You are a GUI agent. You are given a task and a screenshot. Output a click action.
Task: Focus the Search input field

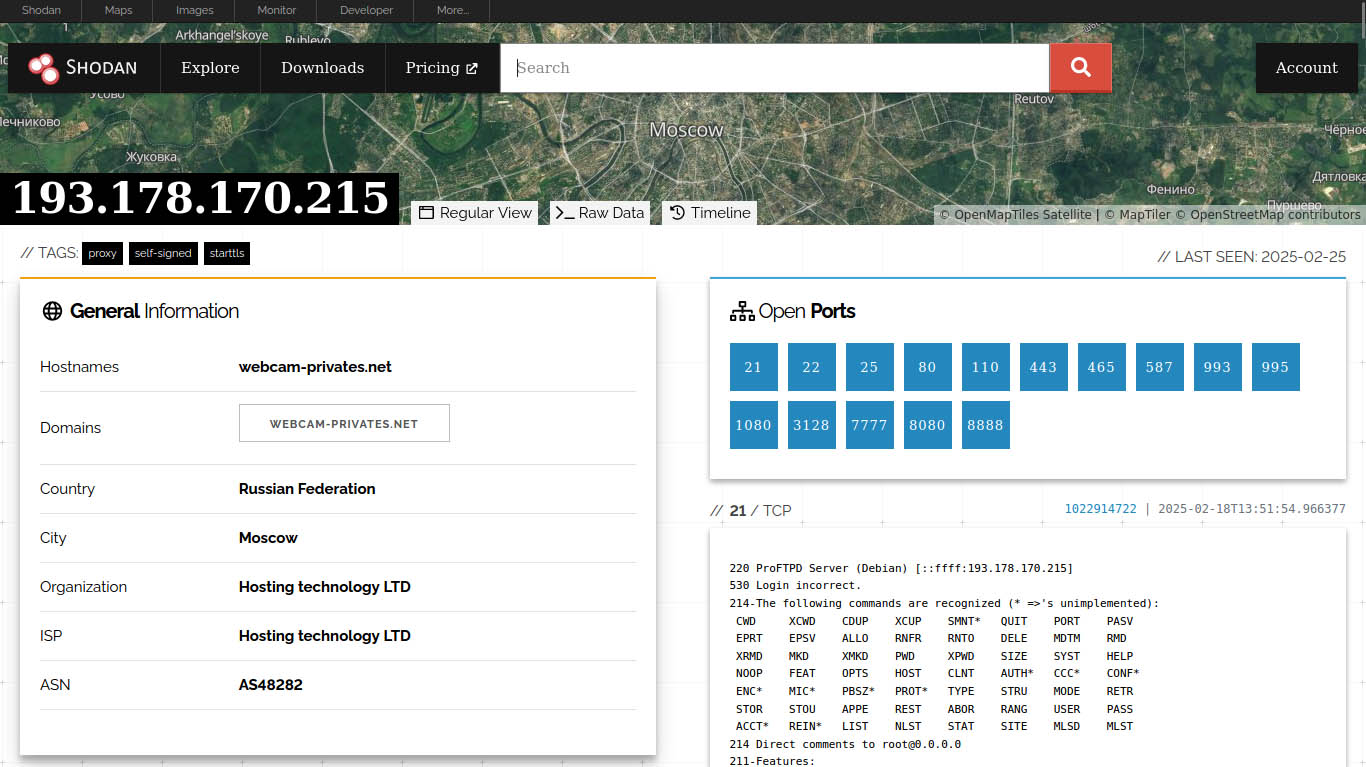775,68
